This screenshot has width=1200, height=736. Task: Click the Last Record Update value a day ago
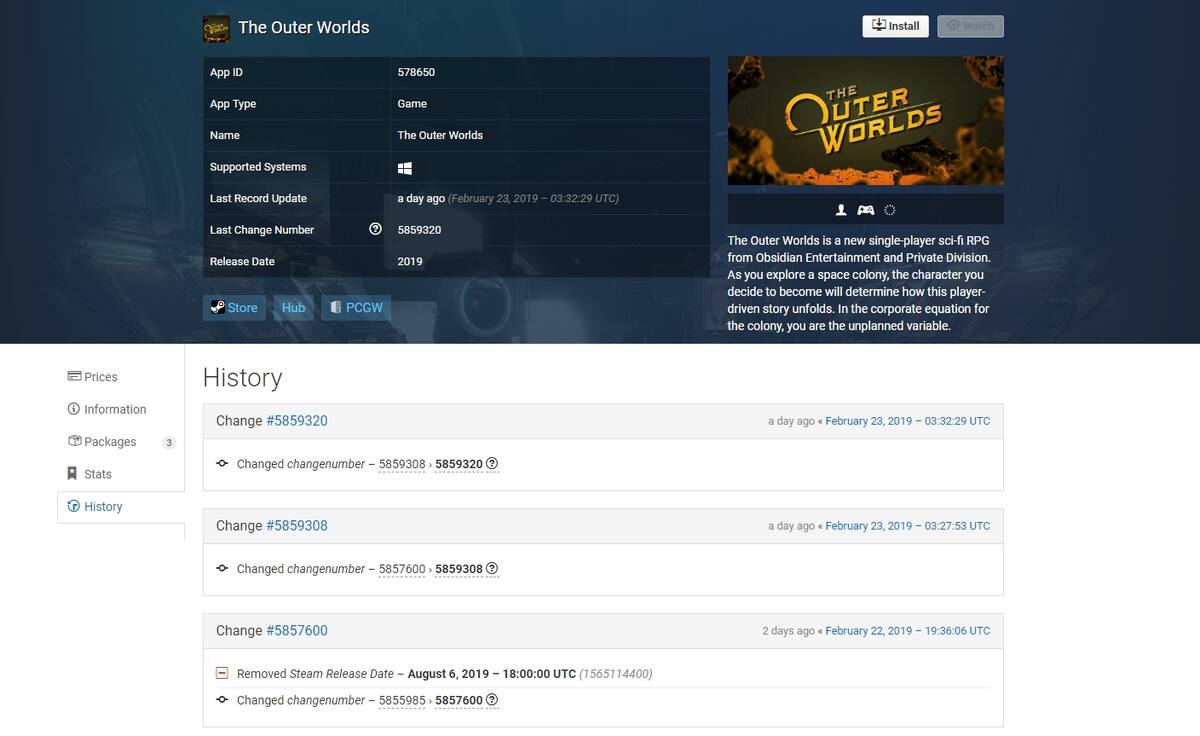421,198
